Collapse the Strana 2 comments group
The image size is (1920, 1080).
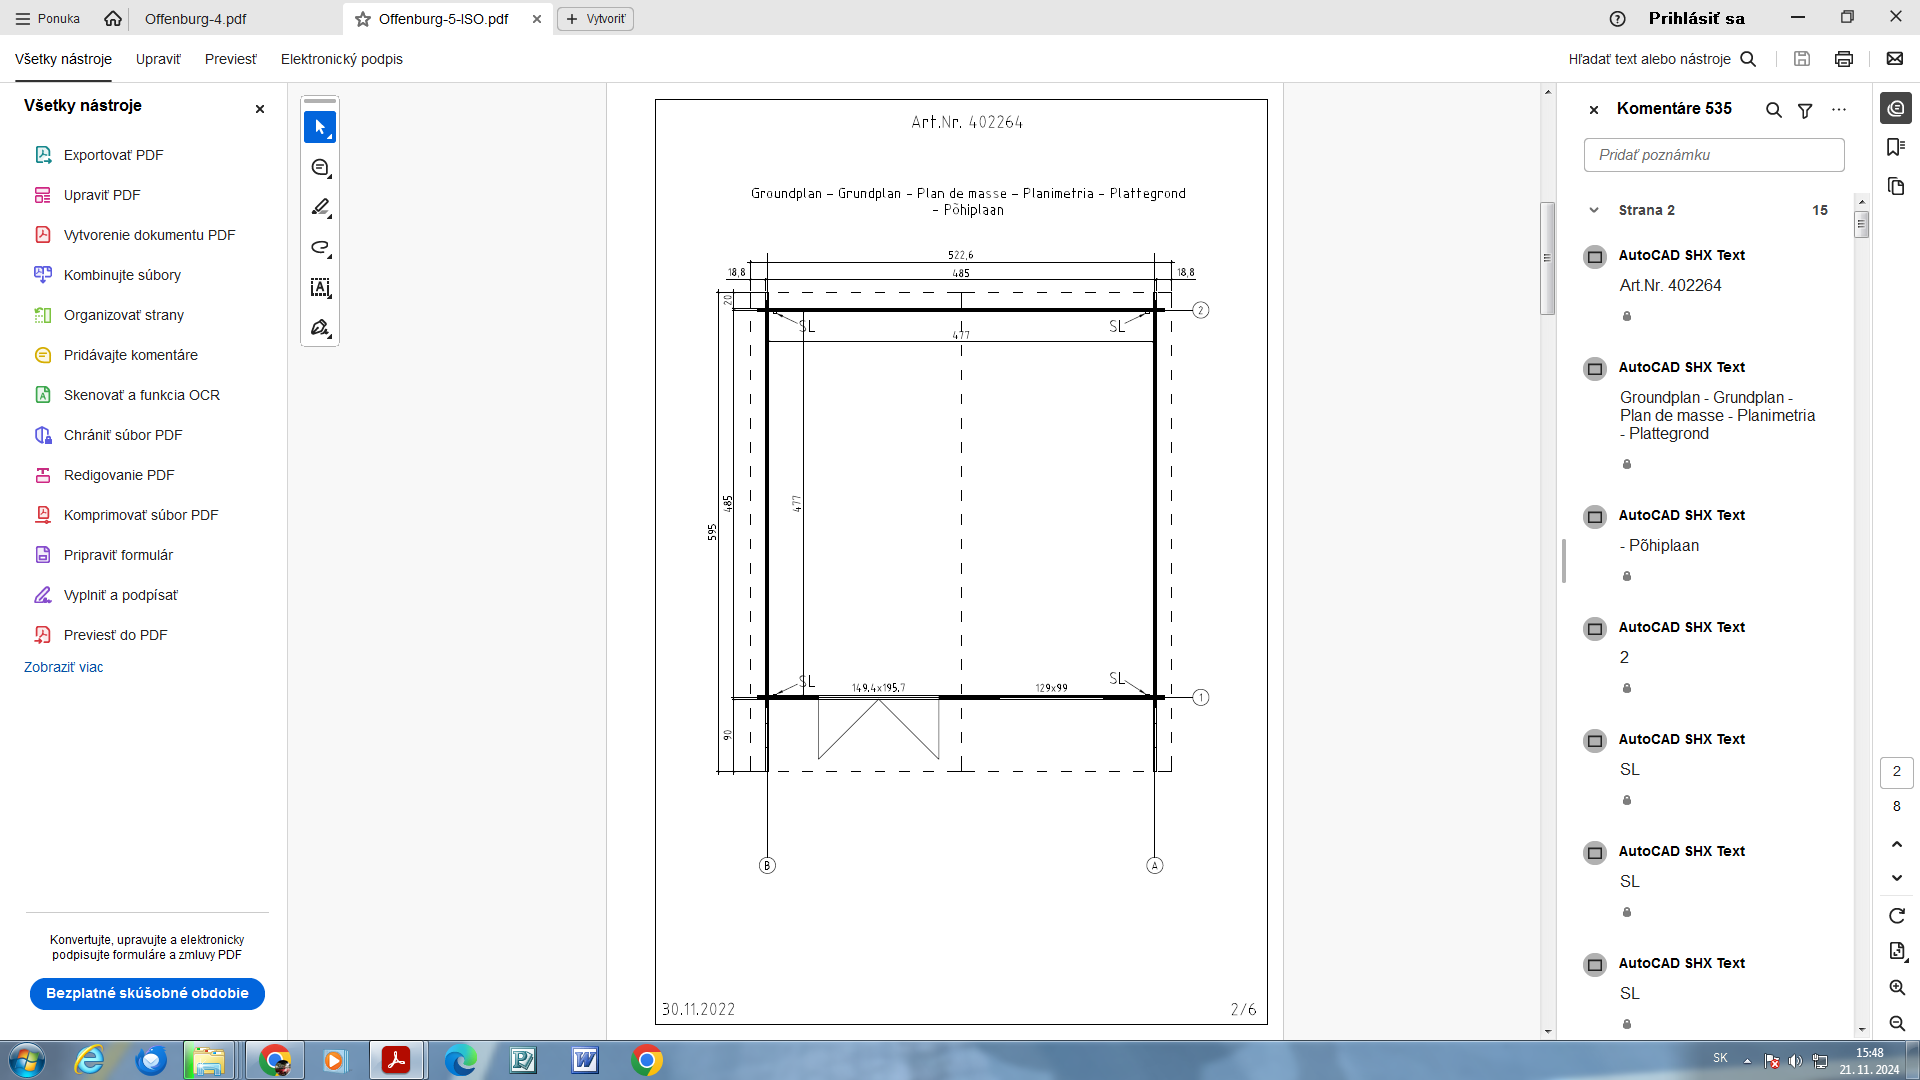(x=1594, y=210)
